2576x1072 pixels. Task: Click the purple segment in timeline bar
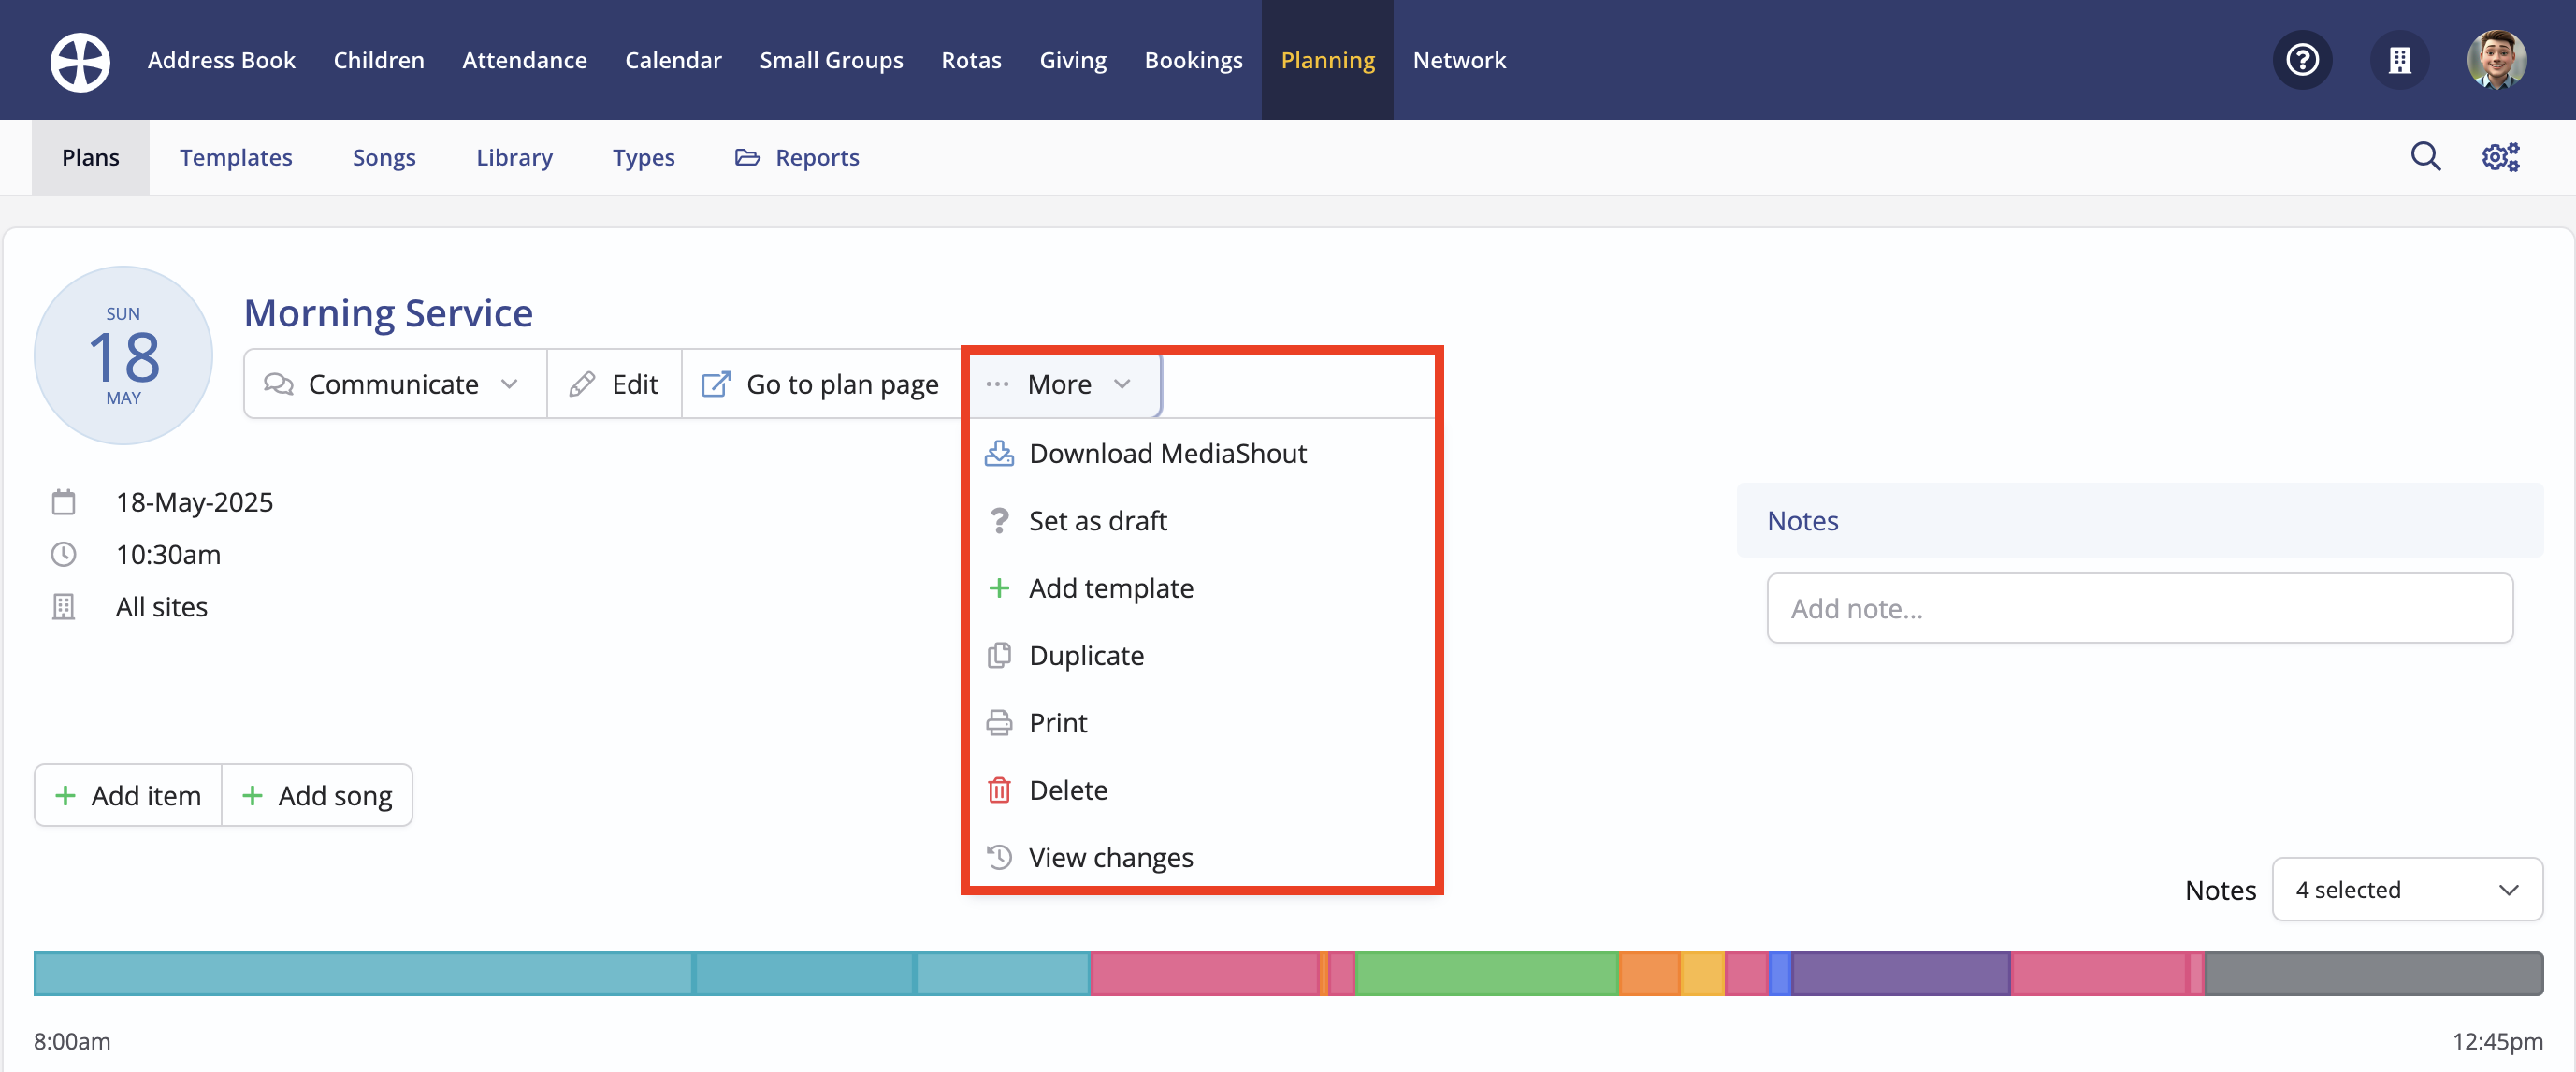click(x=1900, y=973)
